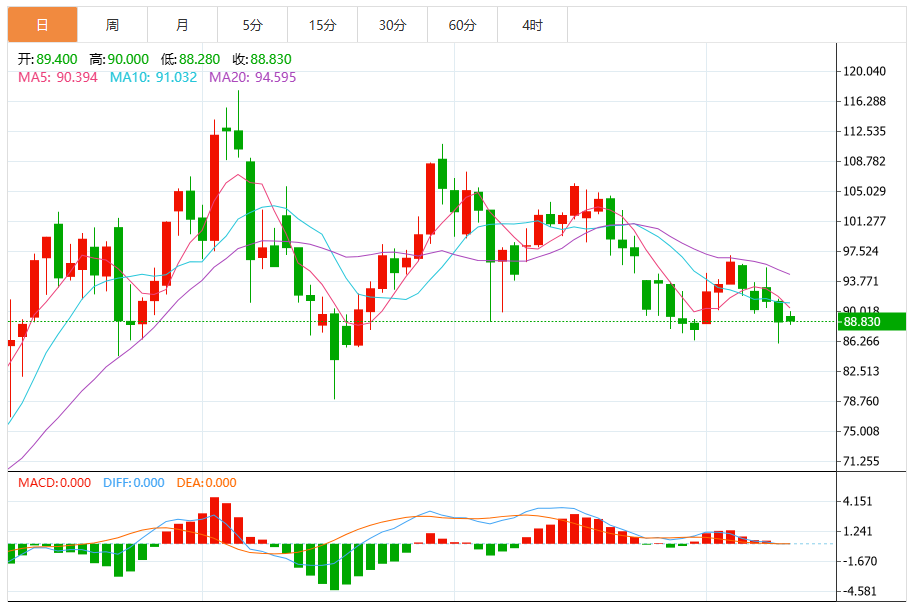The image size is (910, 602).
Task: Switch to the 周 weekly tab
Action: point(113,25)
